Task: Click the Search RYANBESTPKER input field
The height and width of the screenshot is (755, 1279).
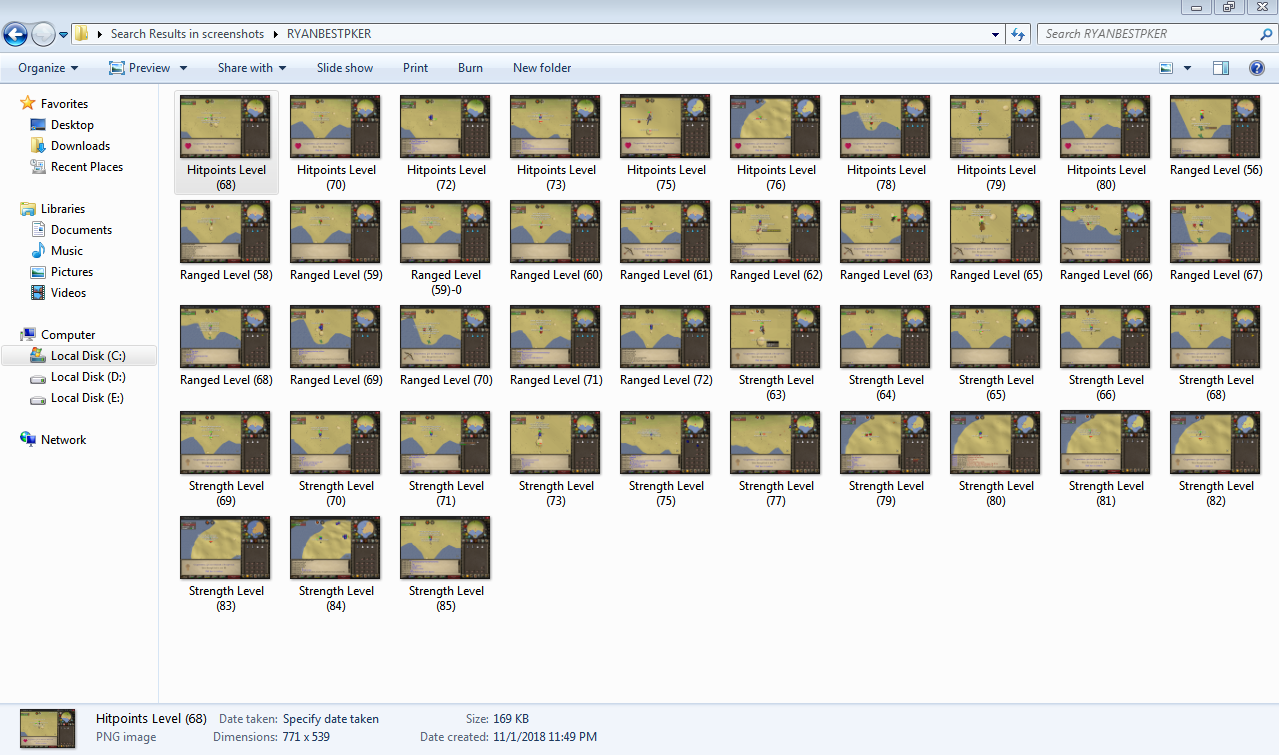Action: click(1147, 34)
